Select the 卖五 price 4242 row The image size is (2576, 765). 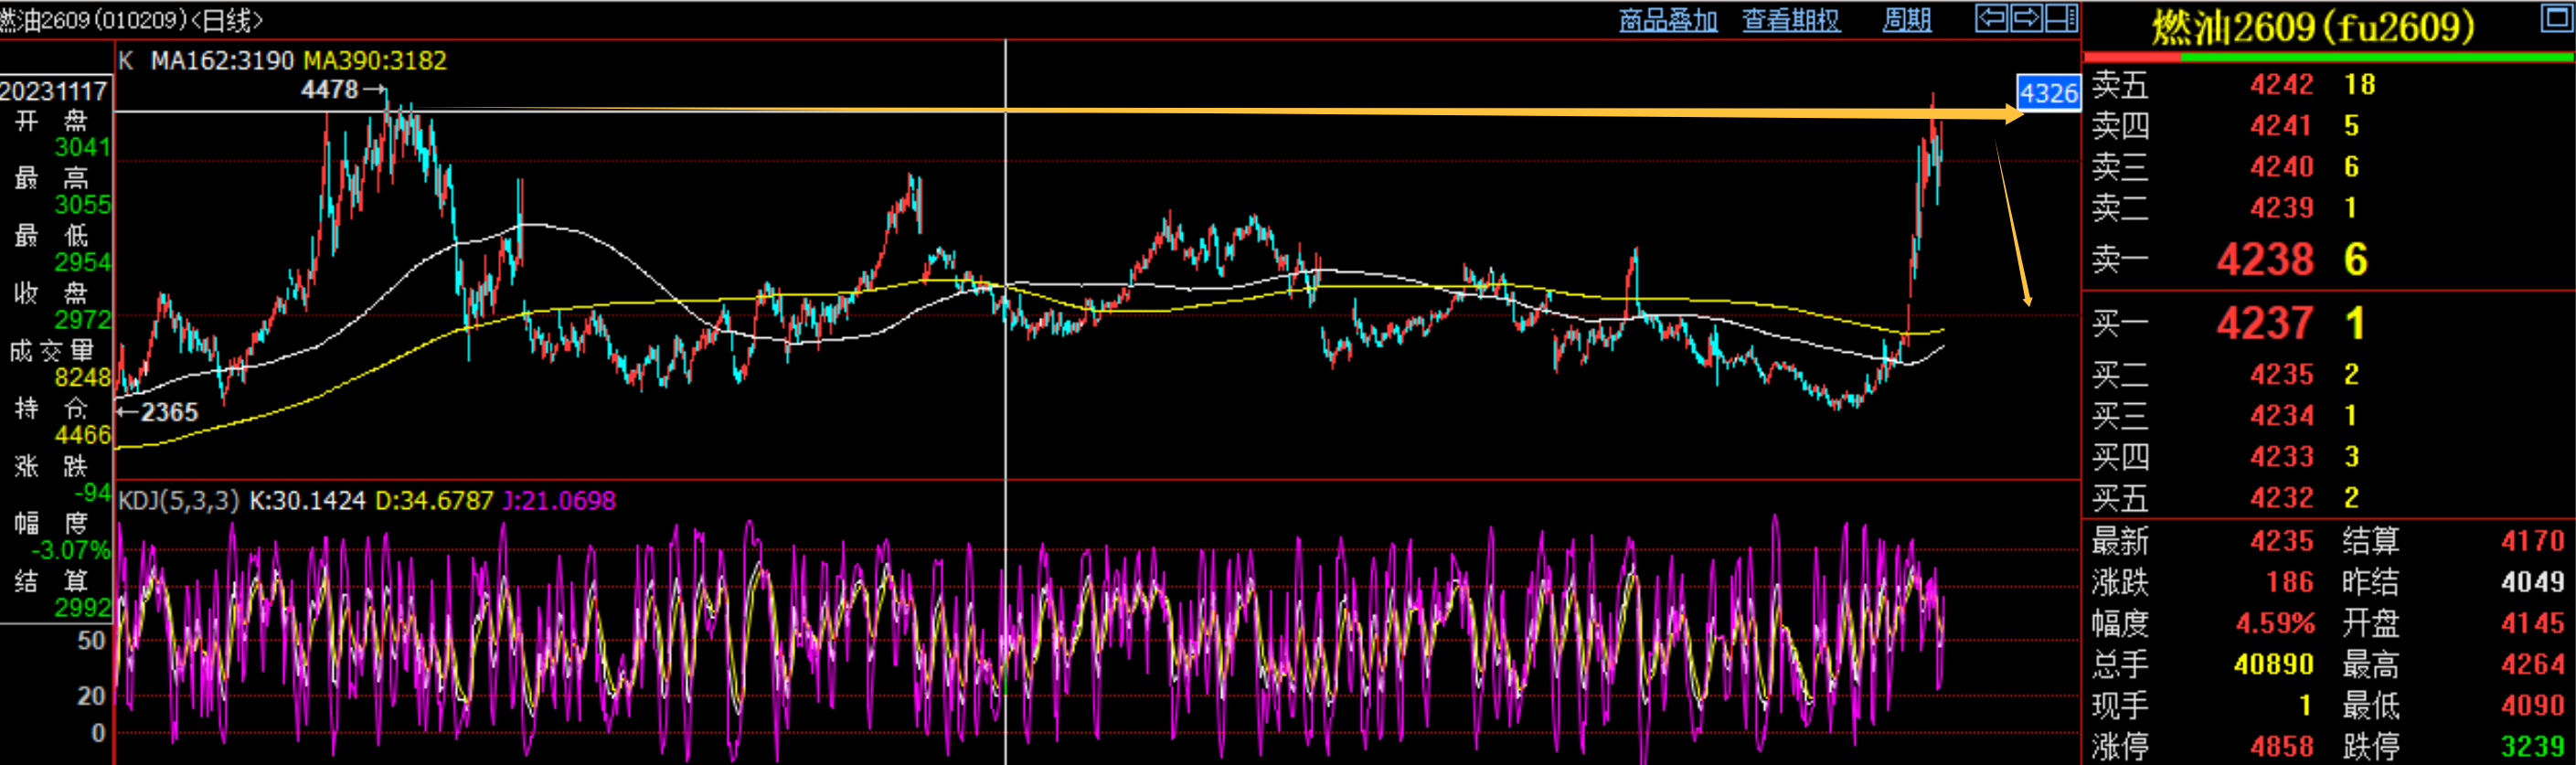[2281, 85]
